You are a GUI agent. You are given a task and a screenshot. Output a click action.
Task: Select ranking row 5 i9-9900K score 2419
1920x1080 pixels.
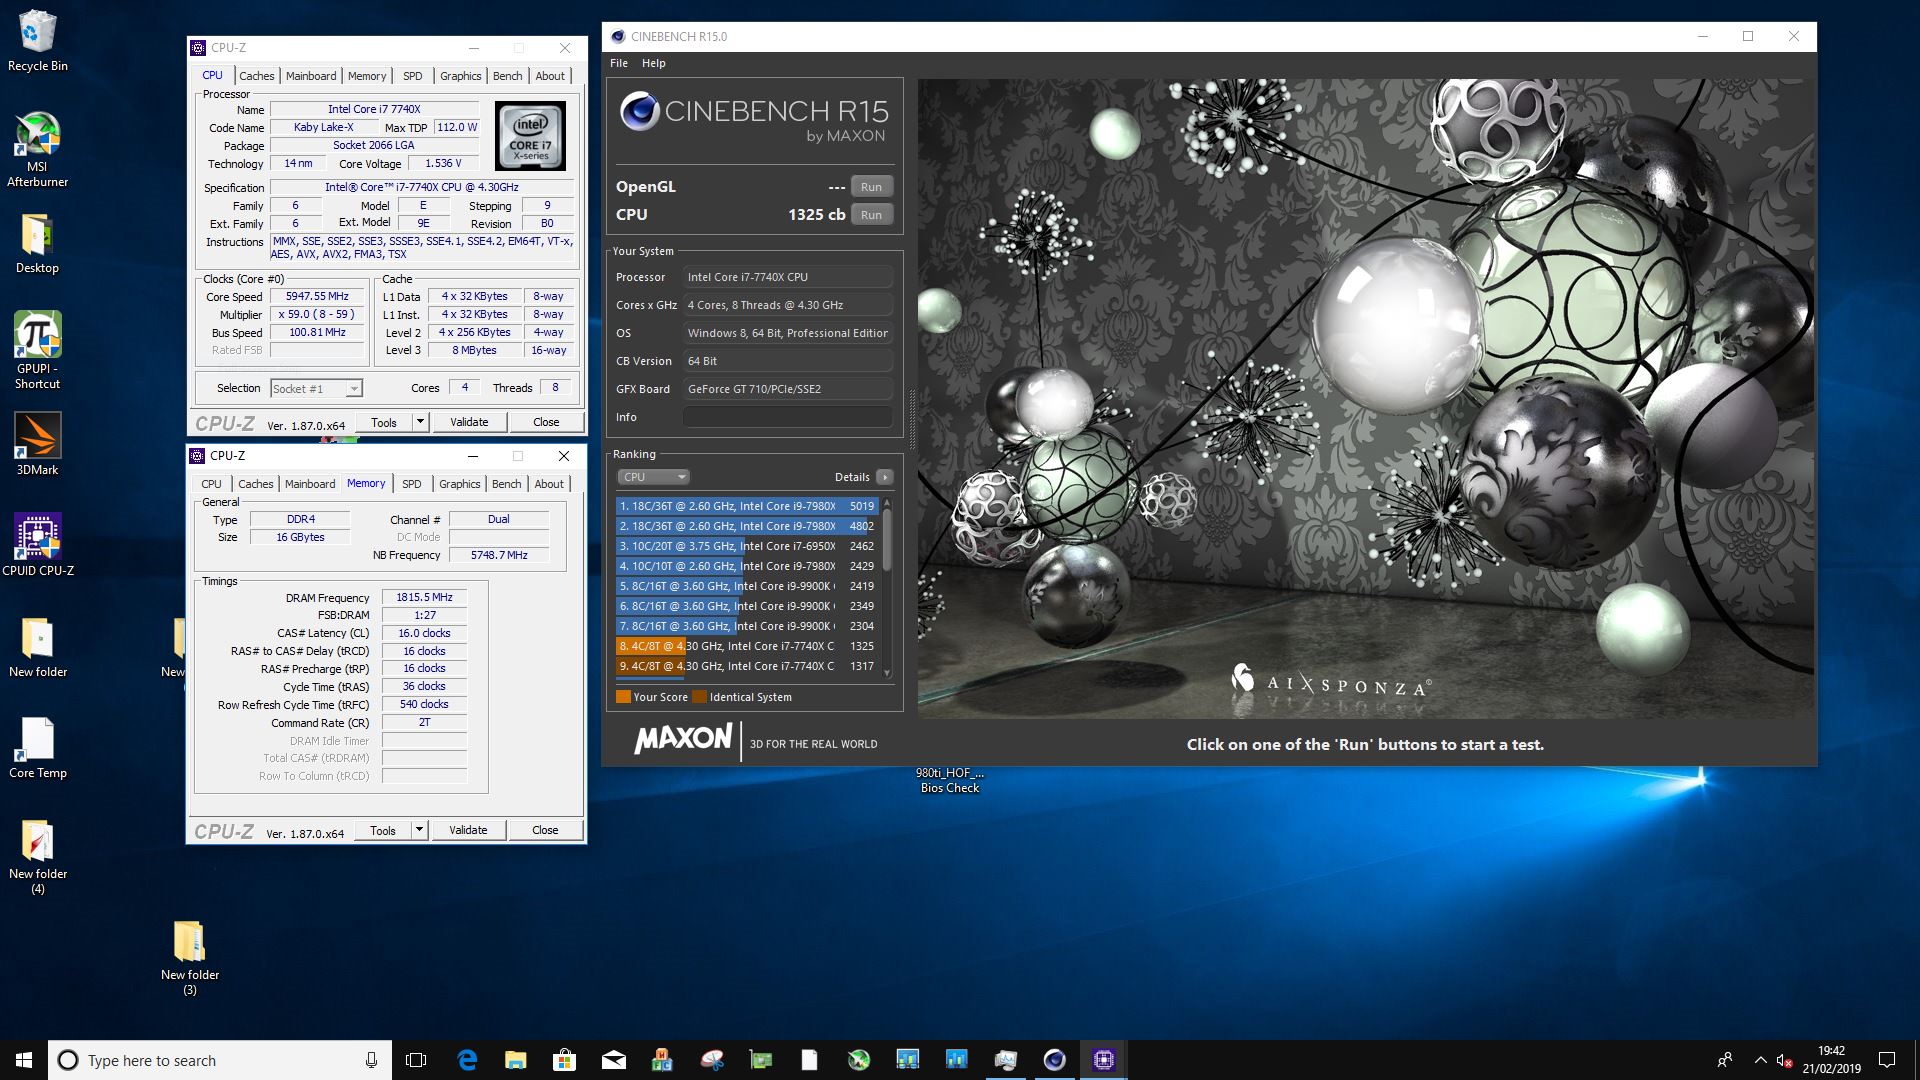point(747,586)
